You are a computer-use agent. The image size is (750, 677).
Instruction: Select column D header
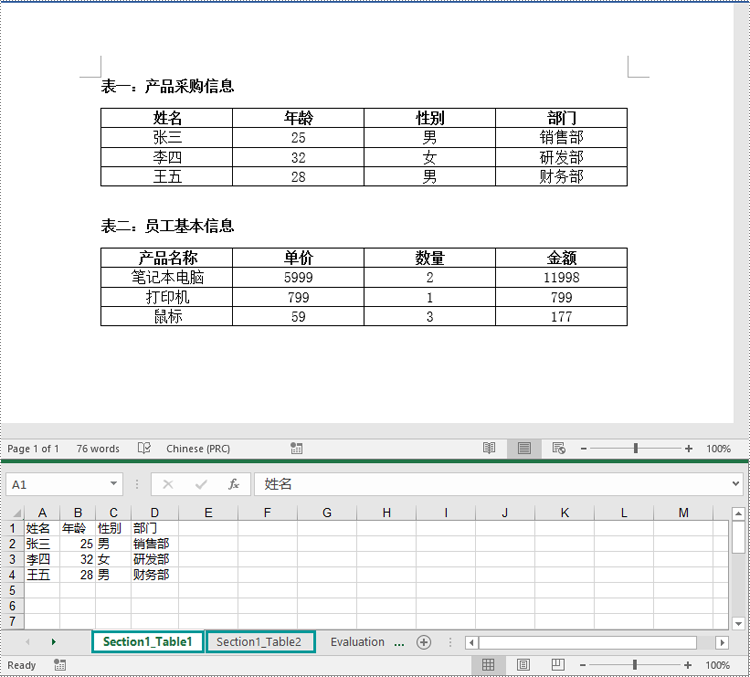(154, 513)
